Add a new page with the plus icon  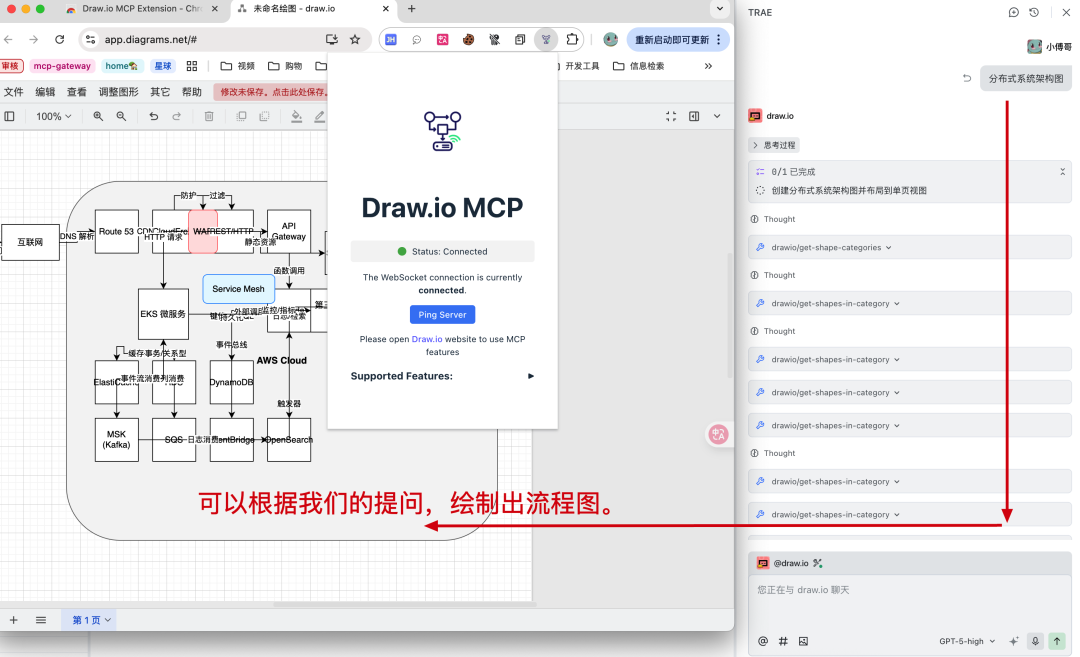click(x=13, y=620)
